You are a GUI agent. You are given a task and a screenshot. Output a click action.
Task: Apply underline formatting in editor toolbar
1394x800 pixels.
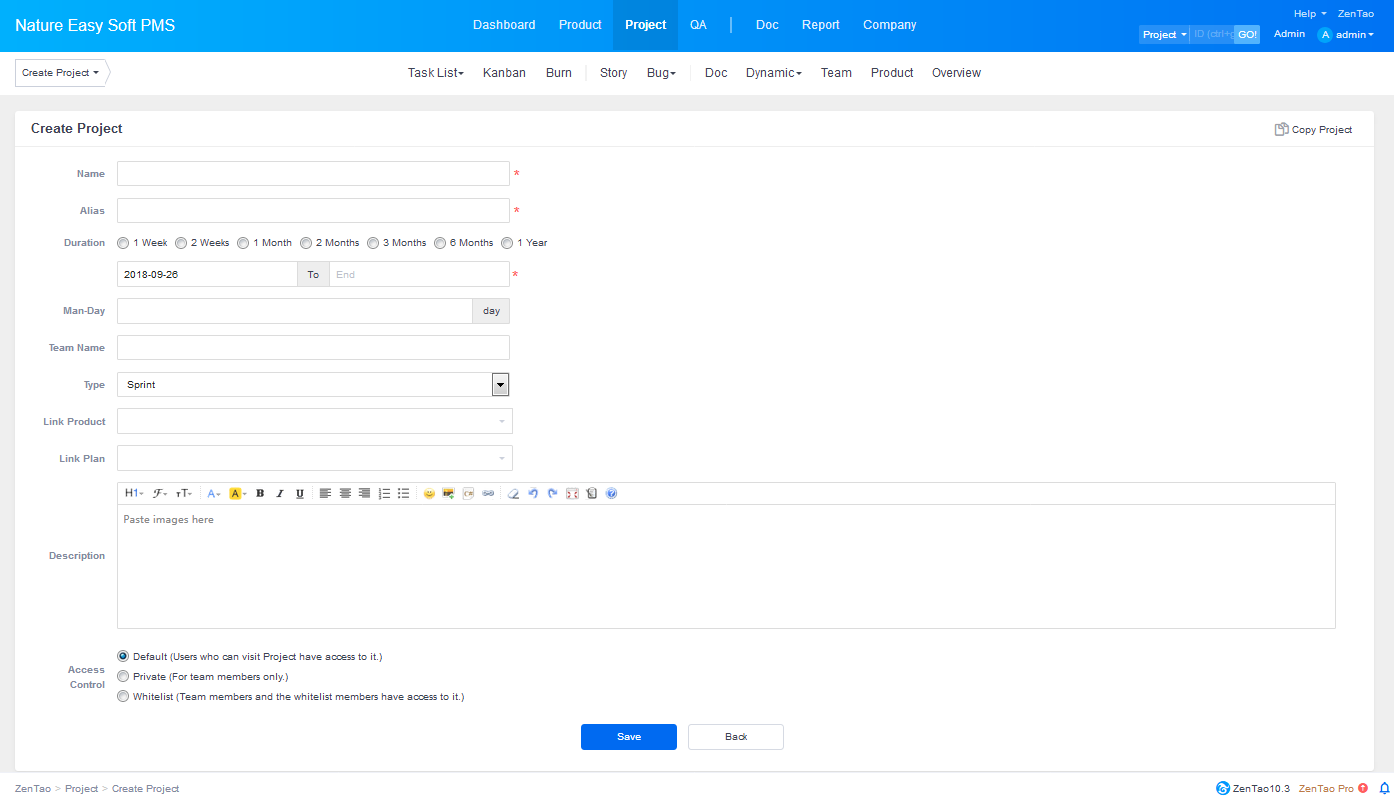tap(300, 493)
